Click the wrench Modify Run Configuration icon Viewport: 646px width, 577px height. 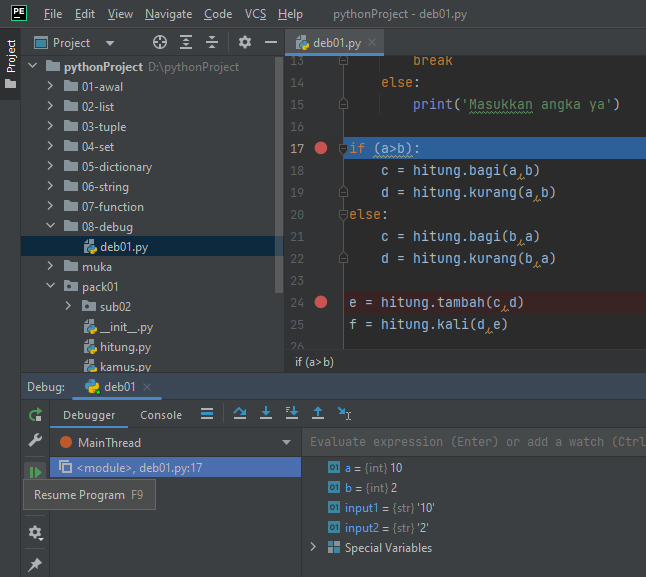[35, 440]
